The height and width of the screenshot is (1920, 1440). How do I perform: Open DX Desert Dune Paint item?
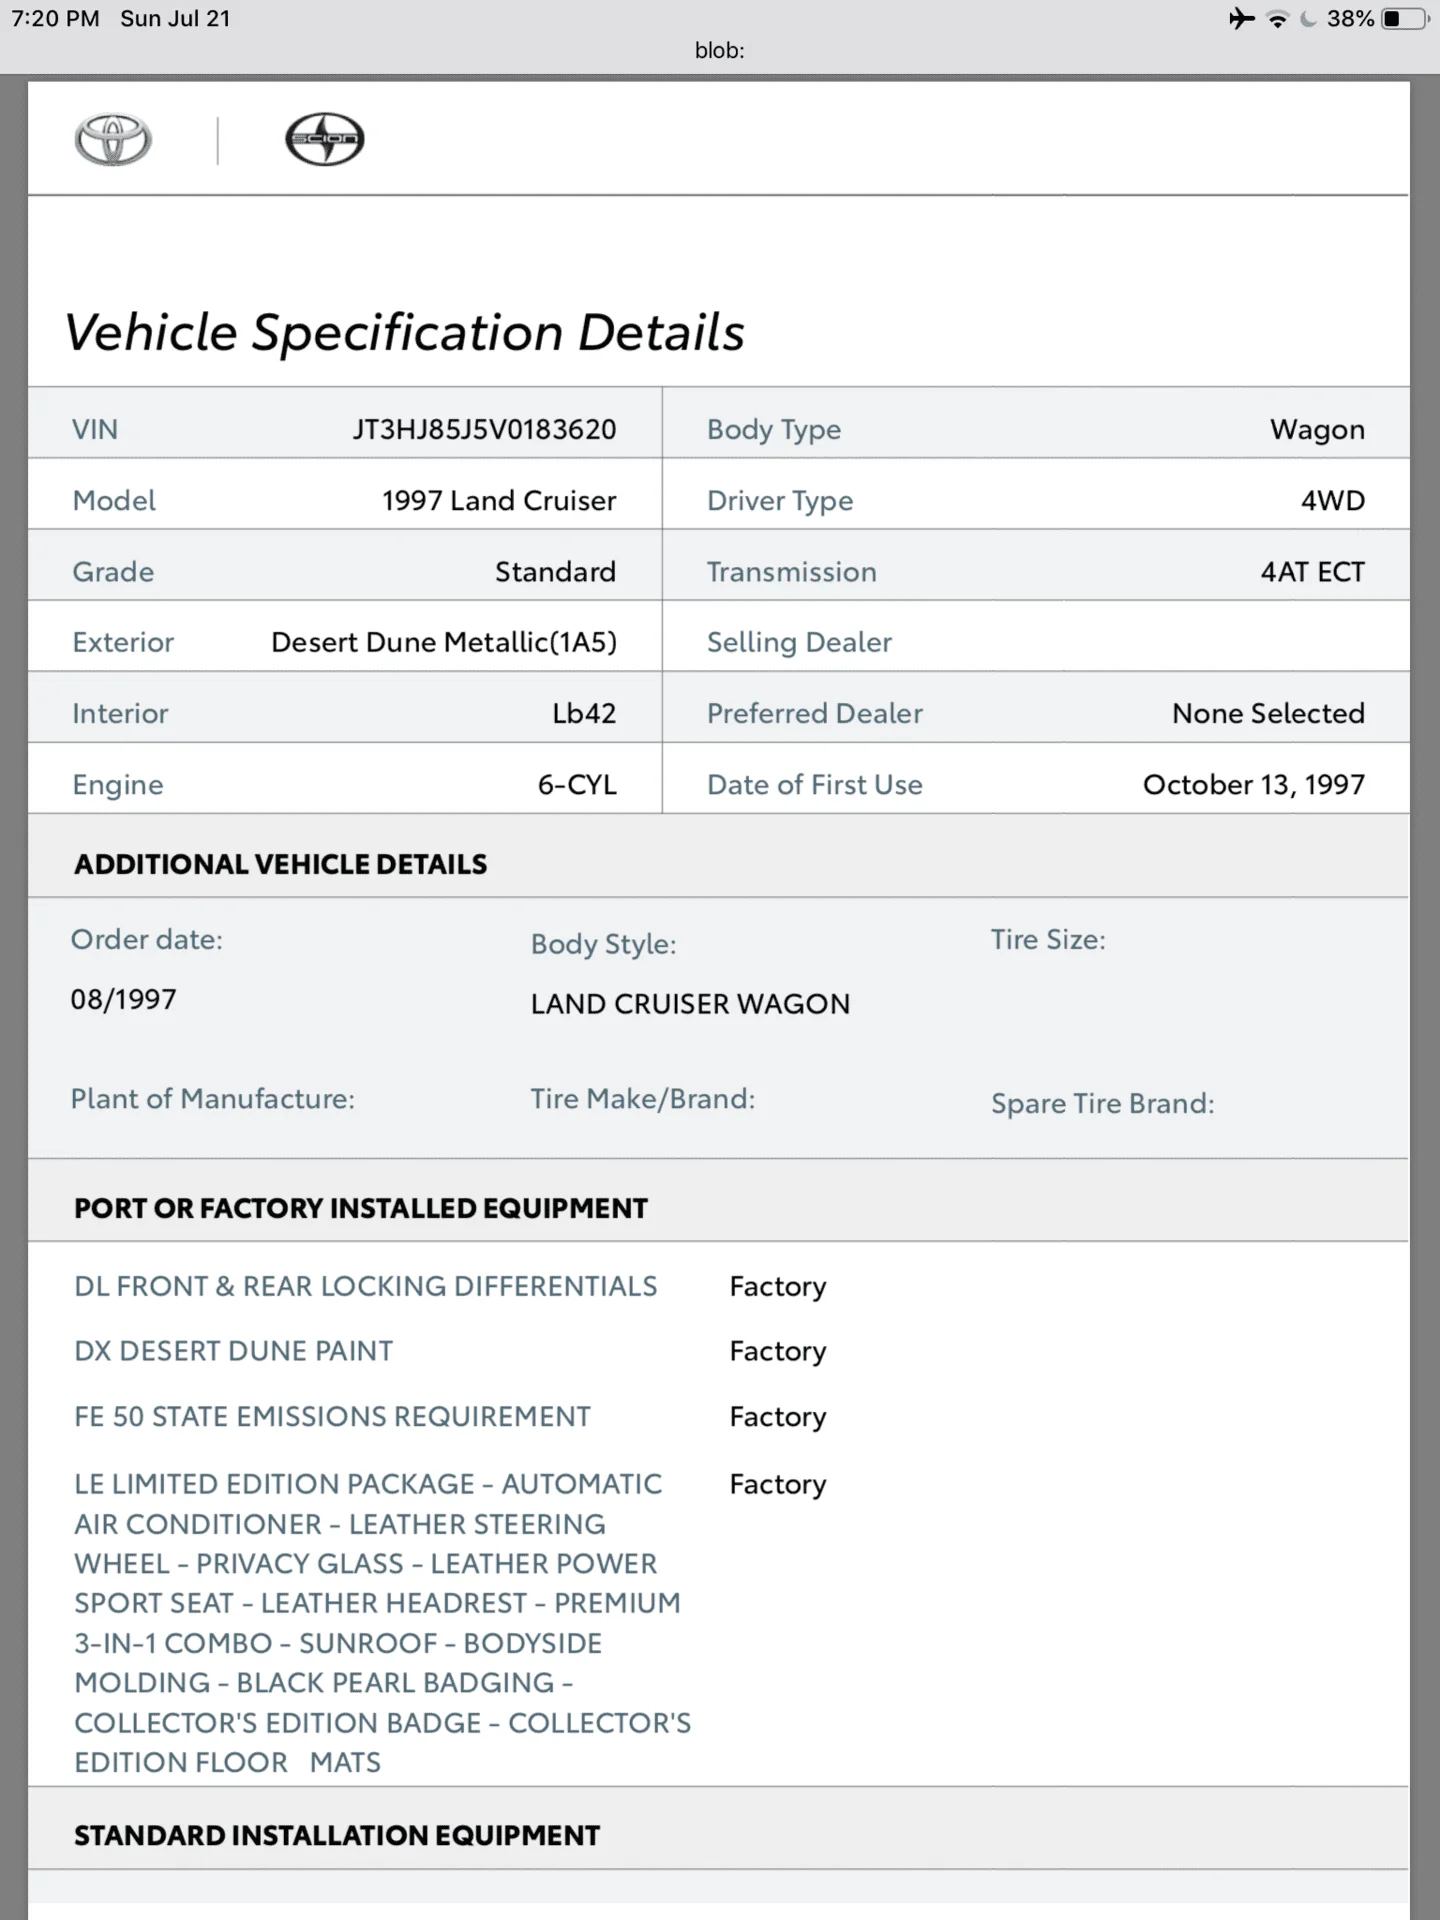pyautogui.click(x=234, y=1351)
